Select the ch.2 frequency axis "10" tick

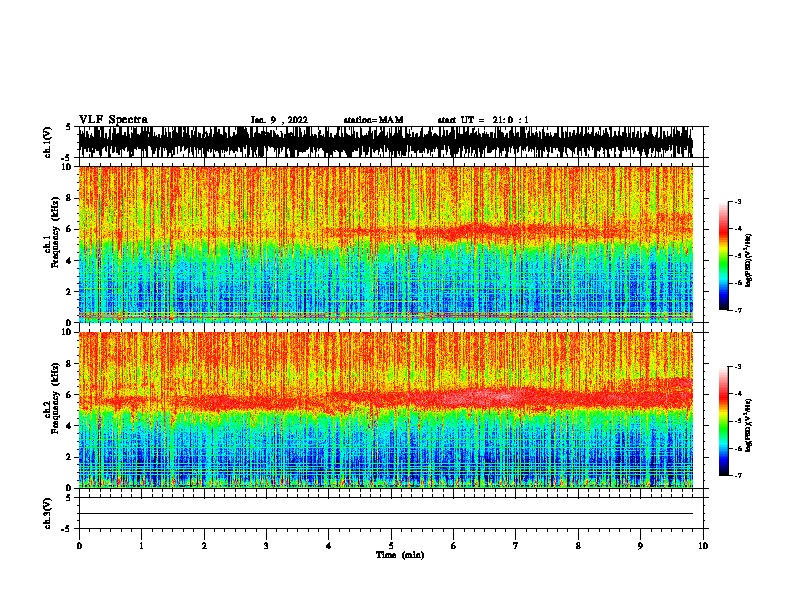(x=66, y=333)
